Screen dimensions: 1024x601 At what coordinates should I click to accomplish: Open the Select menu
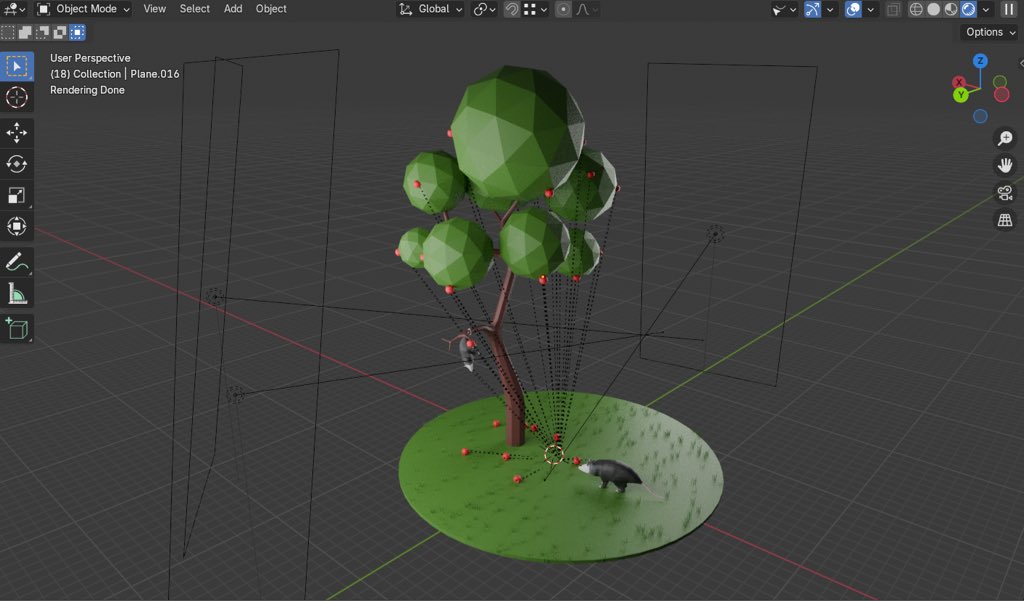coord(195,9)
